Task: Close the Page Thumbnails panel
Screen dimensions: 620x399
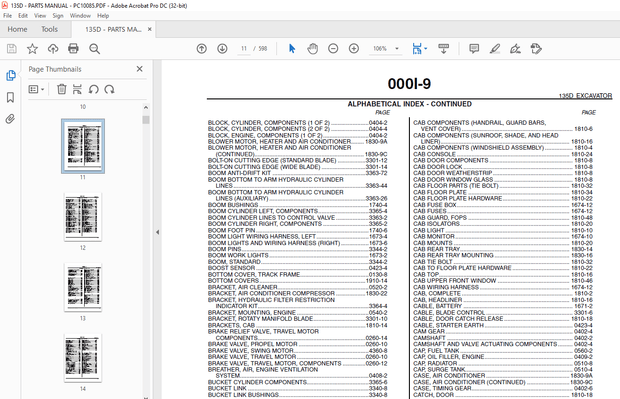Action: tap(140, 69)
